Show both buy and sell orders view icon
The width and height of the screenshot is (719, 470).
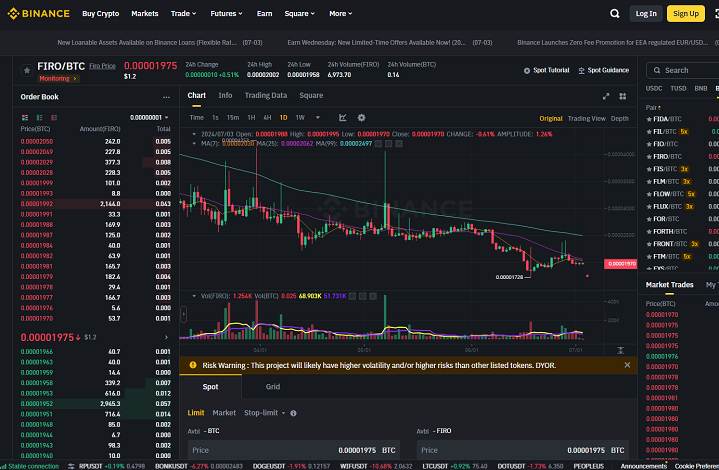click(x=25, y=118)
